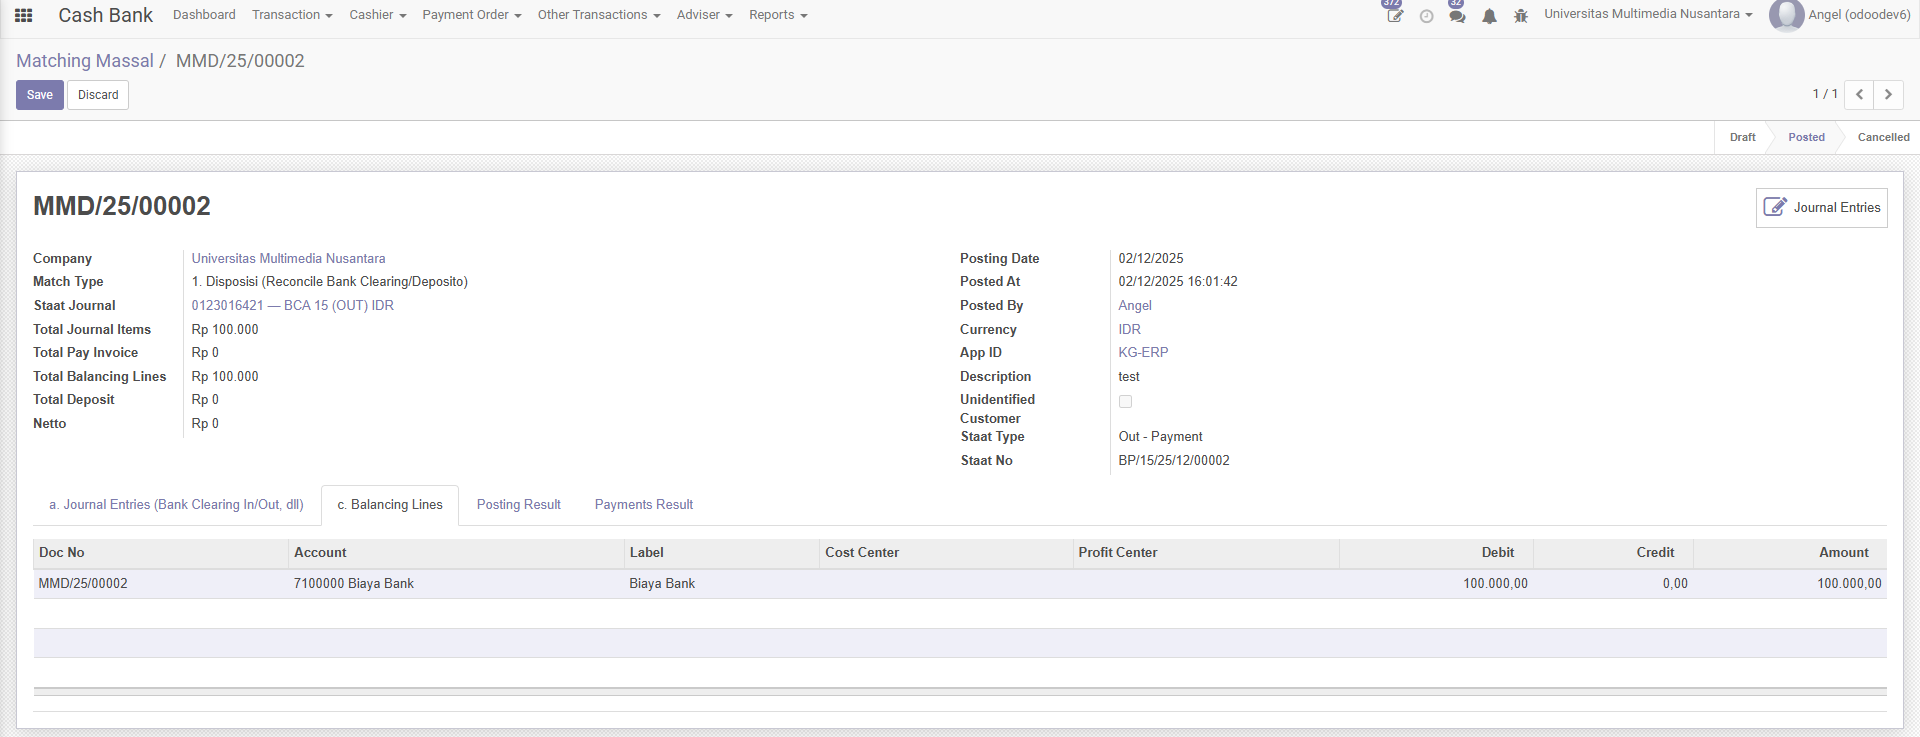Expand the Payment Order dropdown
Viewport: 1920px width, 737px height.
pos(471,15)
